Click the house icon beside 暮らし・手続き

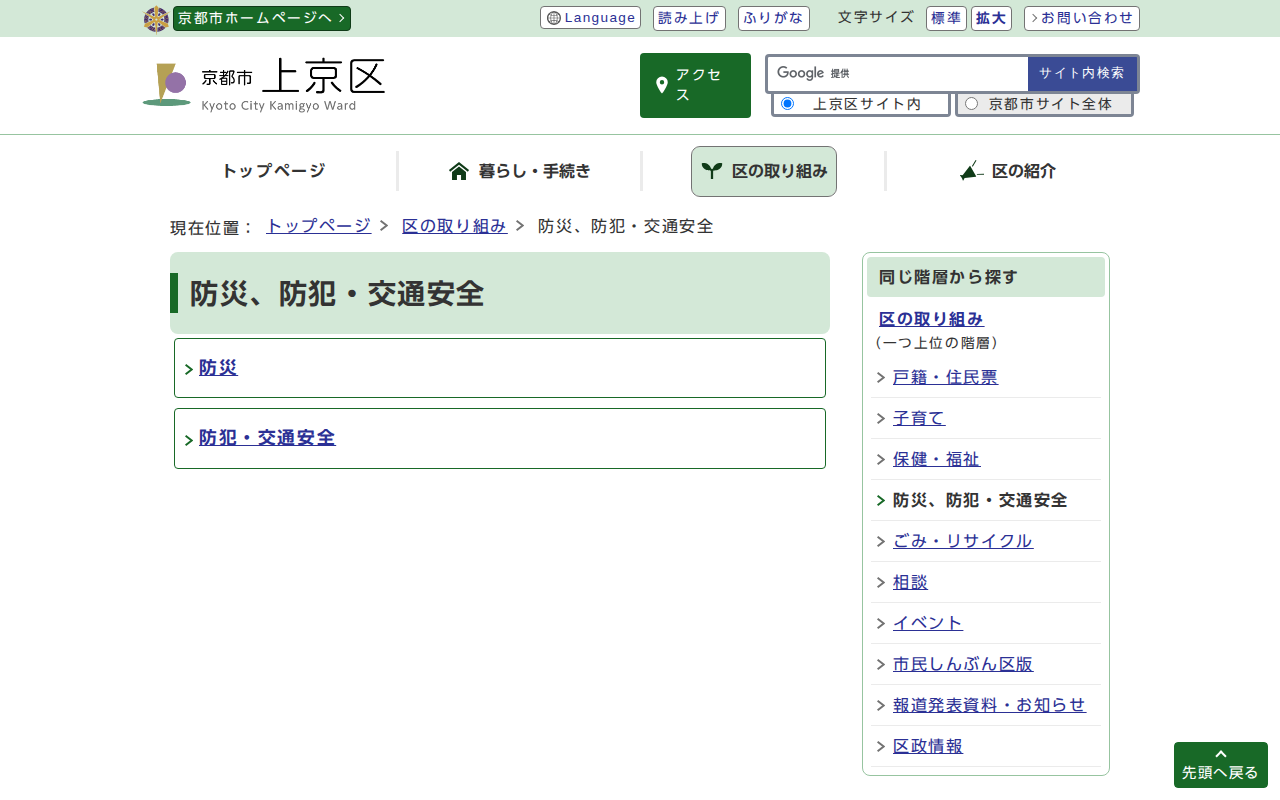[459, 171]
